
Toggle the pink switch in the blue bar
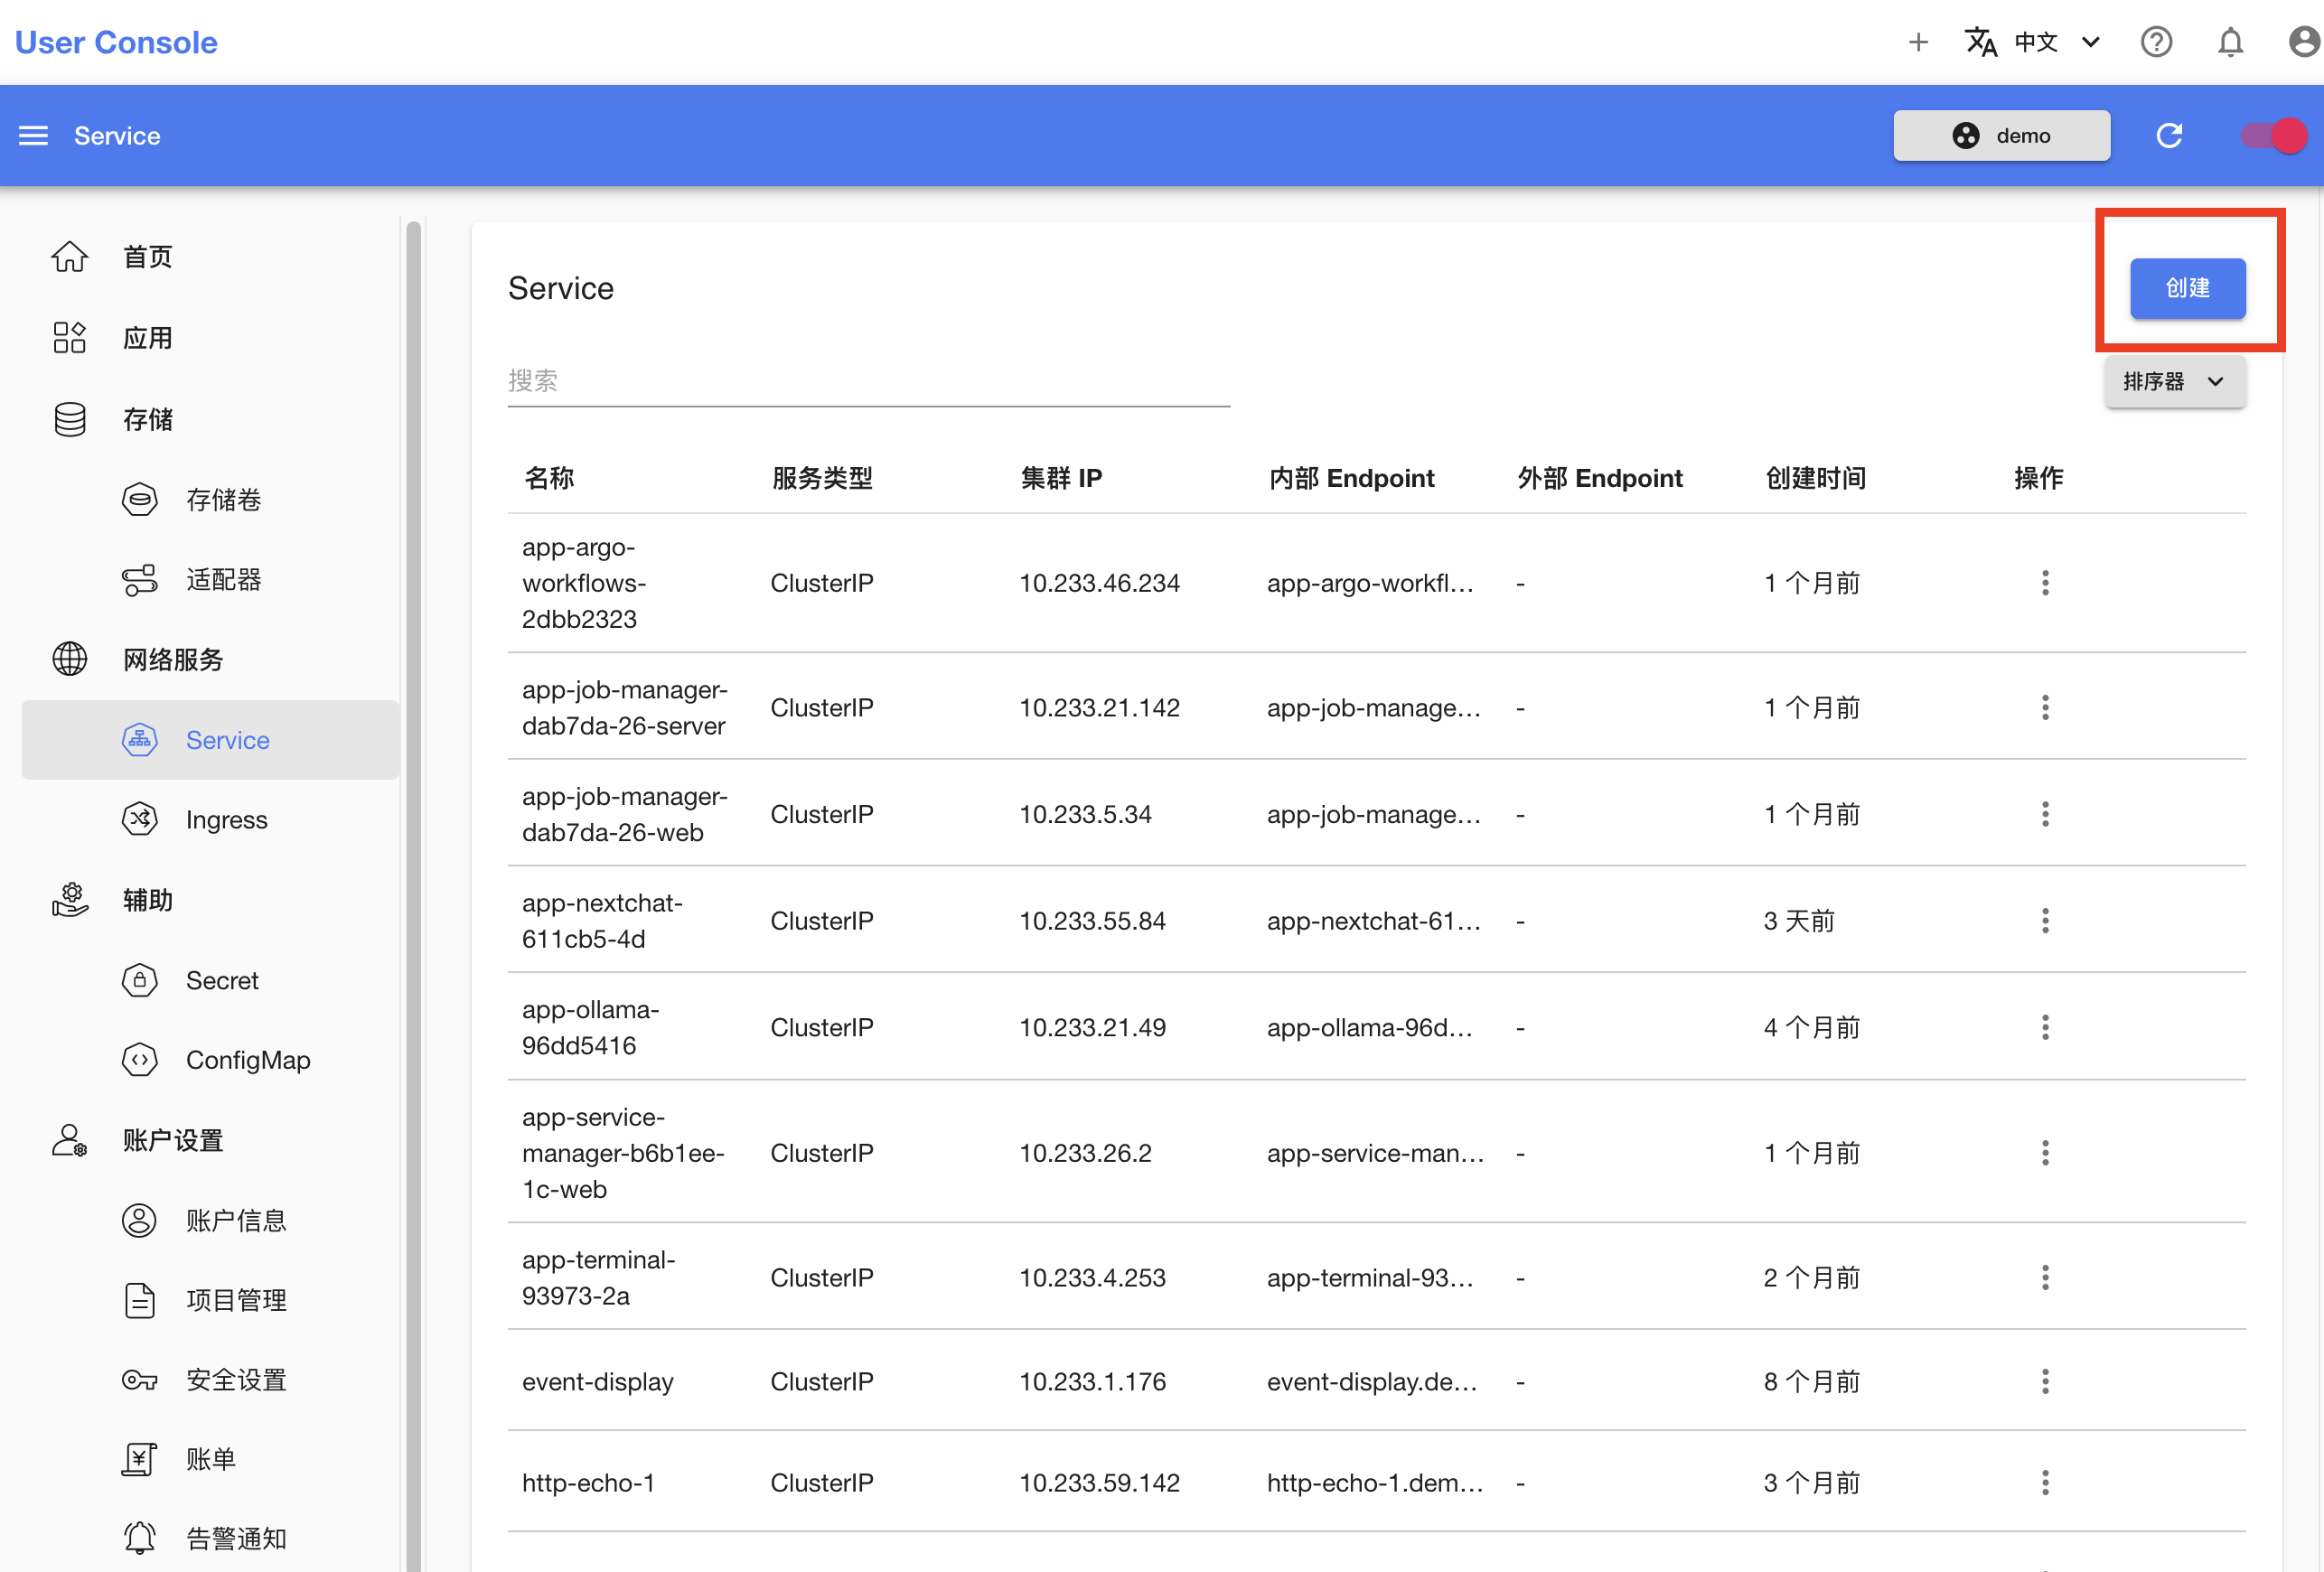click(x=2273, y=135)
